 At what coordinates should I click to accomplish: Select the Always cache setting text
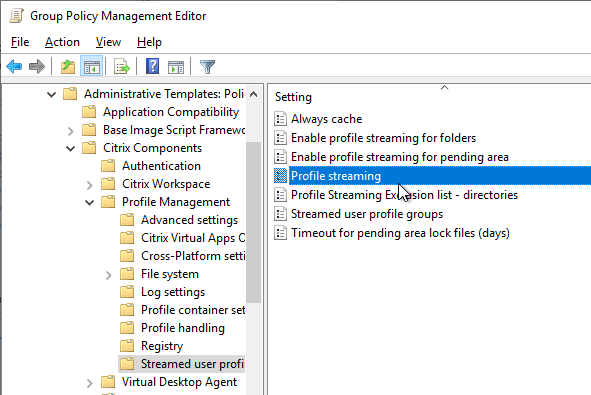click(326, 119)
